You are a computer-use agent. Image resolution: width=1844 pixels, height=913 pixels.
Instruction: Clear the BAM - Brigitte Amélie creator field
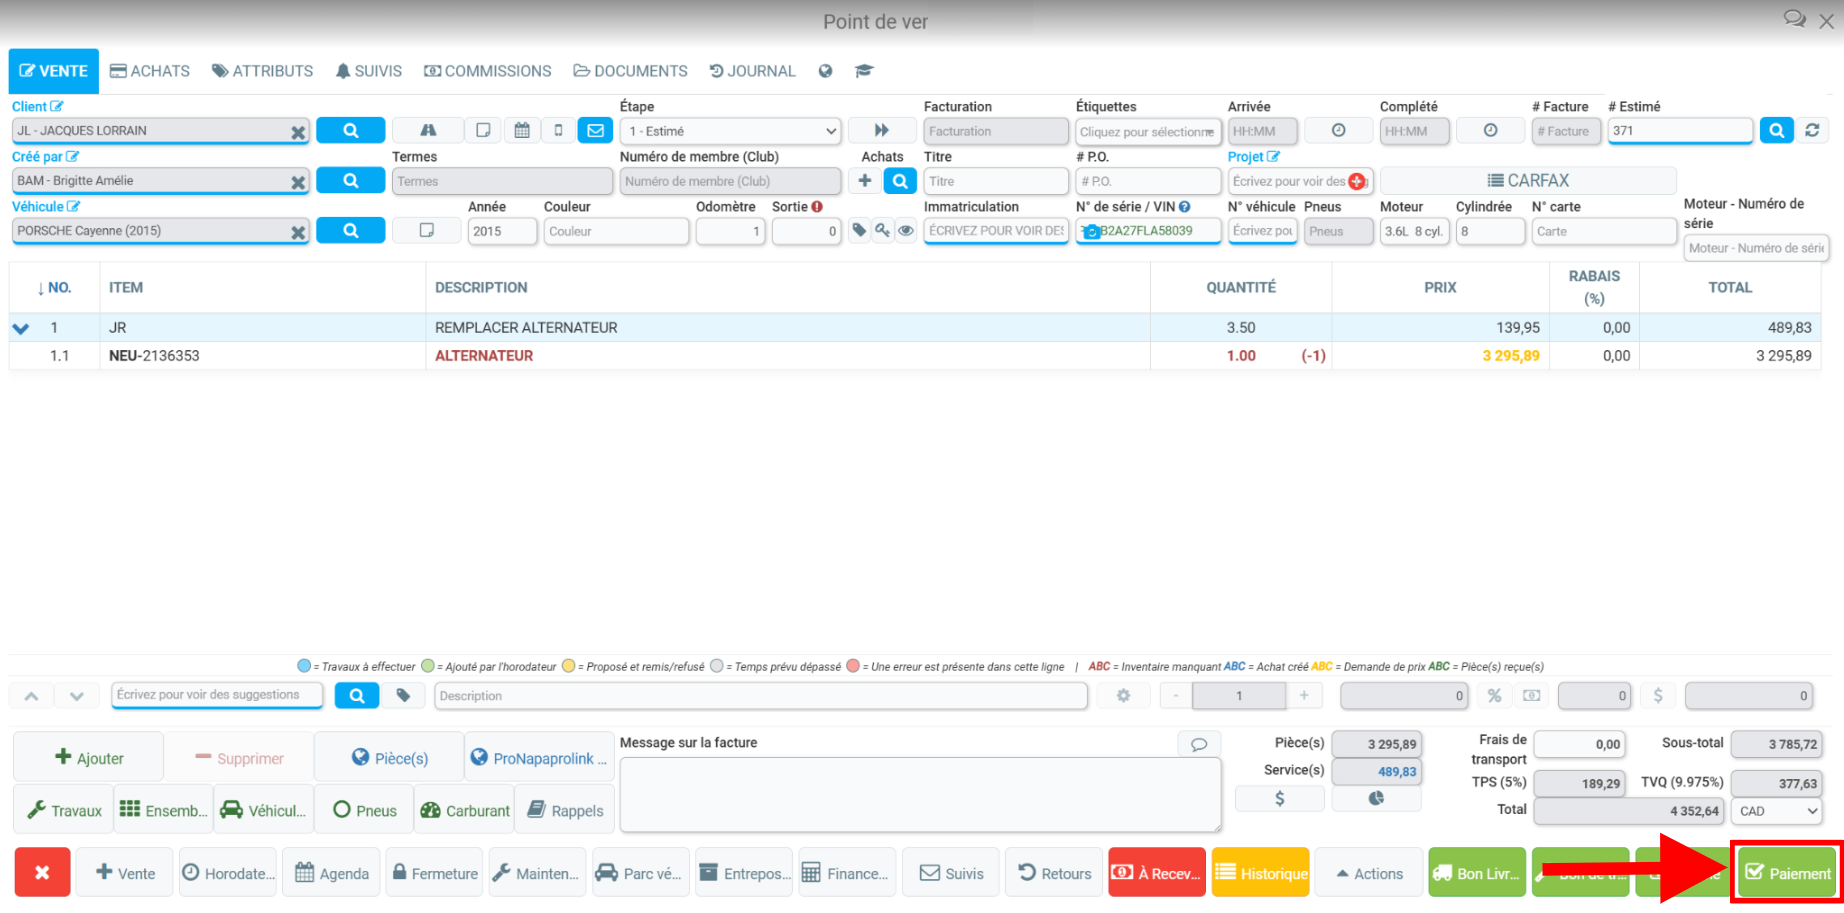tap(298, 182)
